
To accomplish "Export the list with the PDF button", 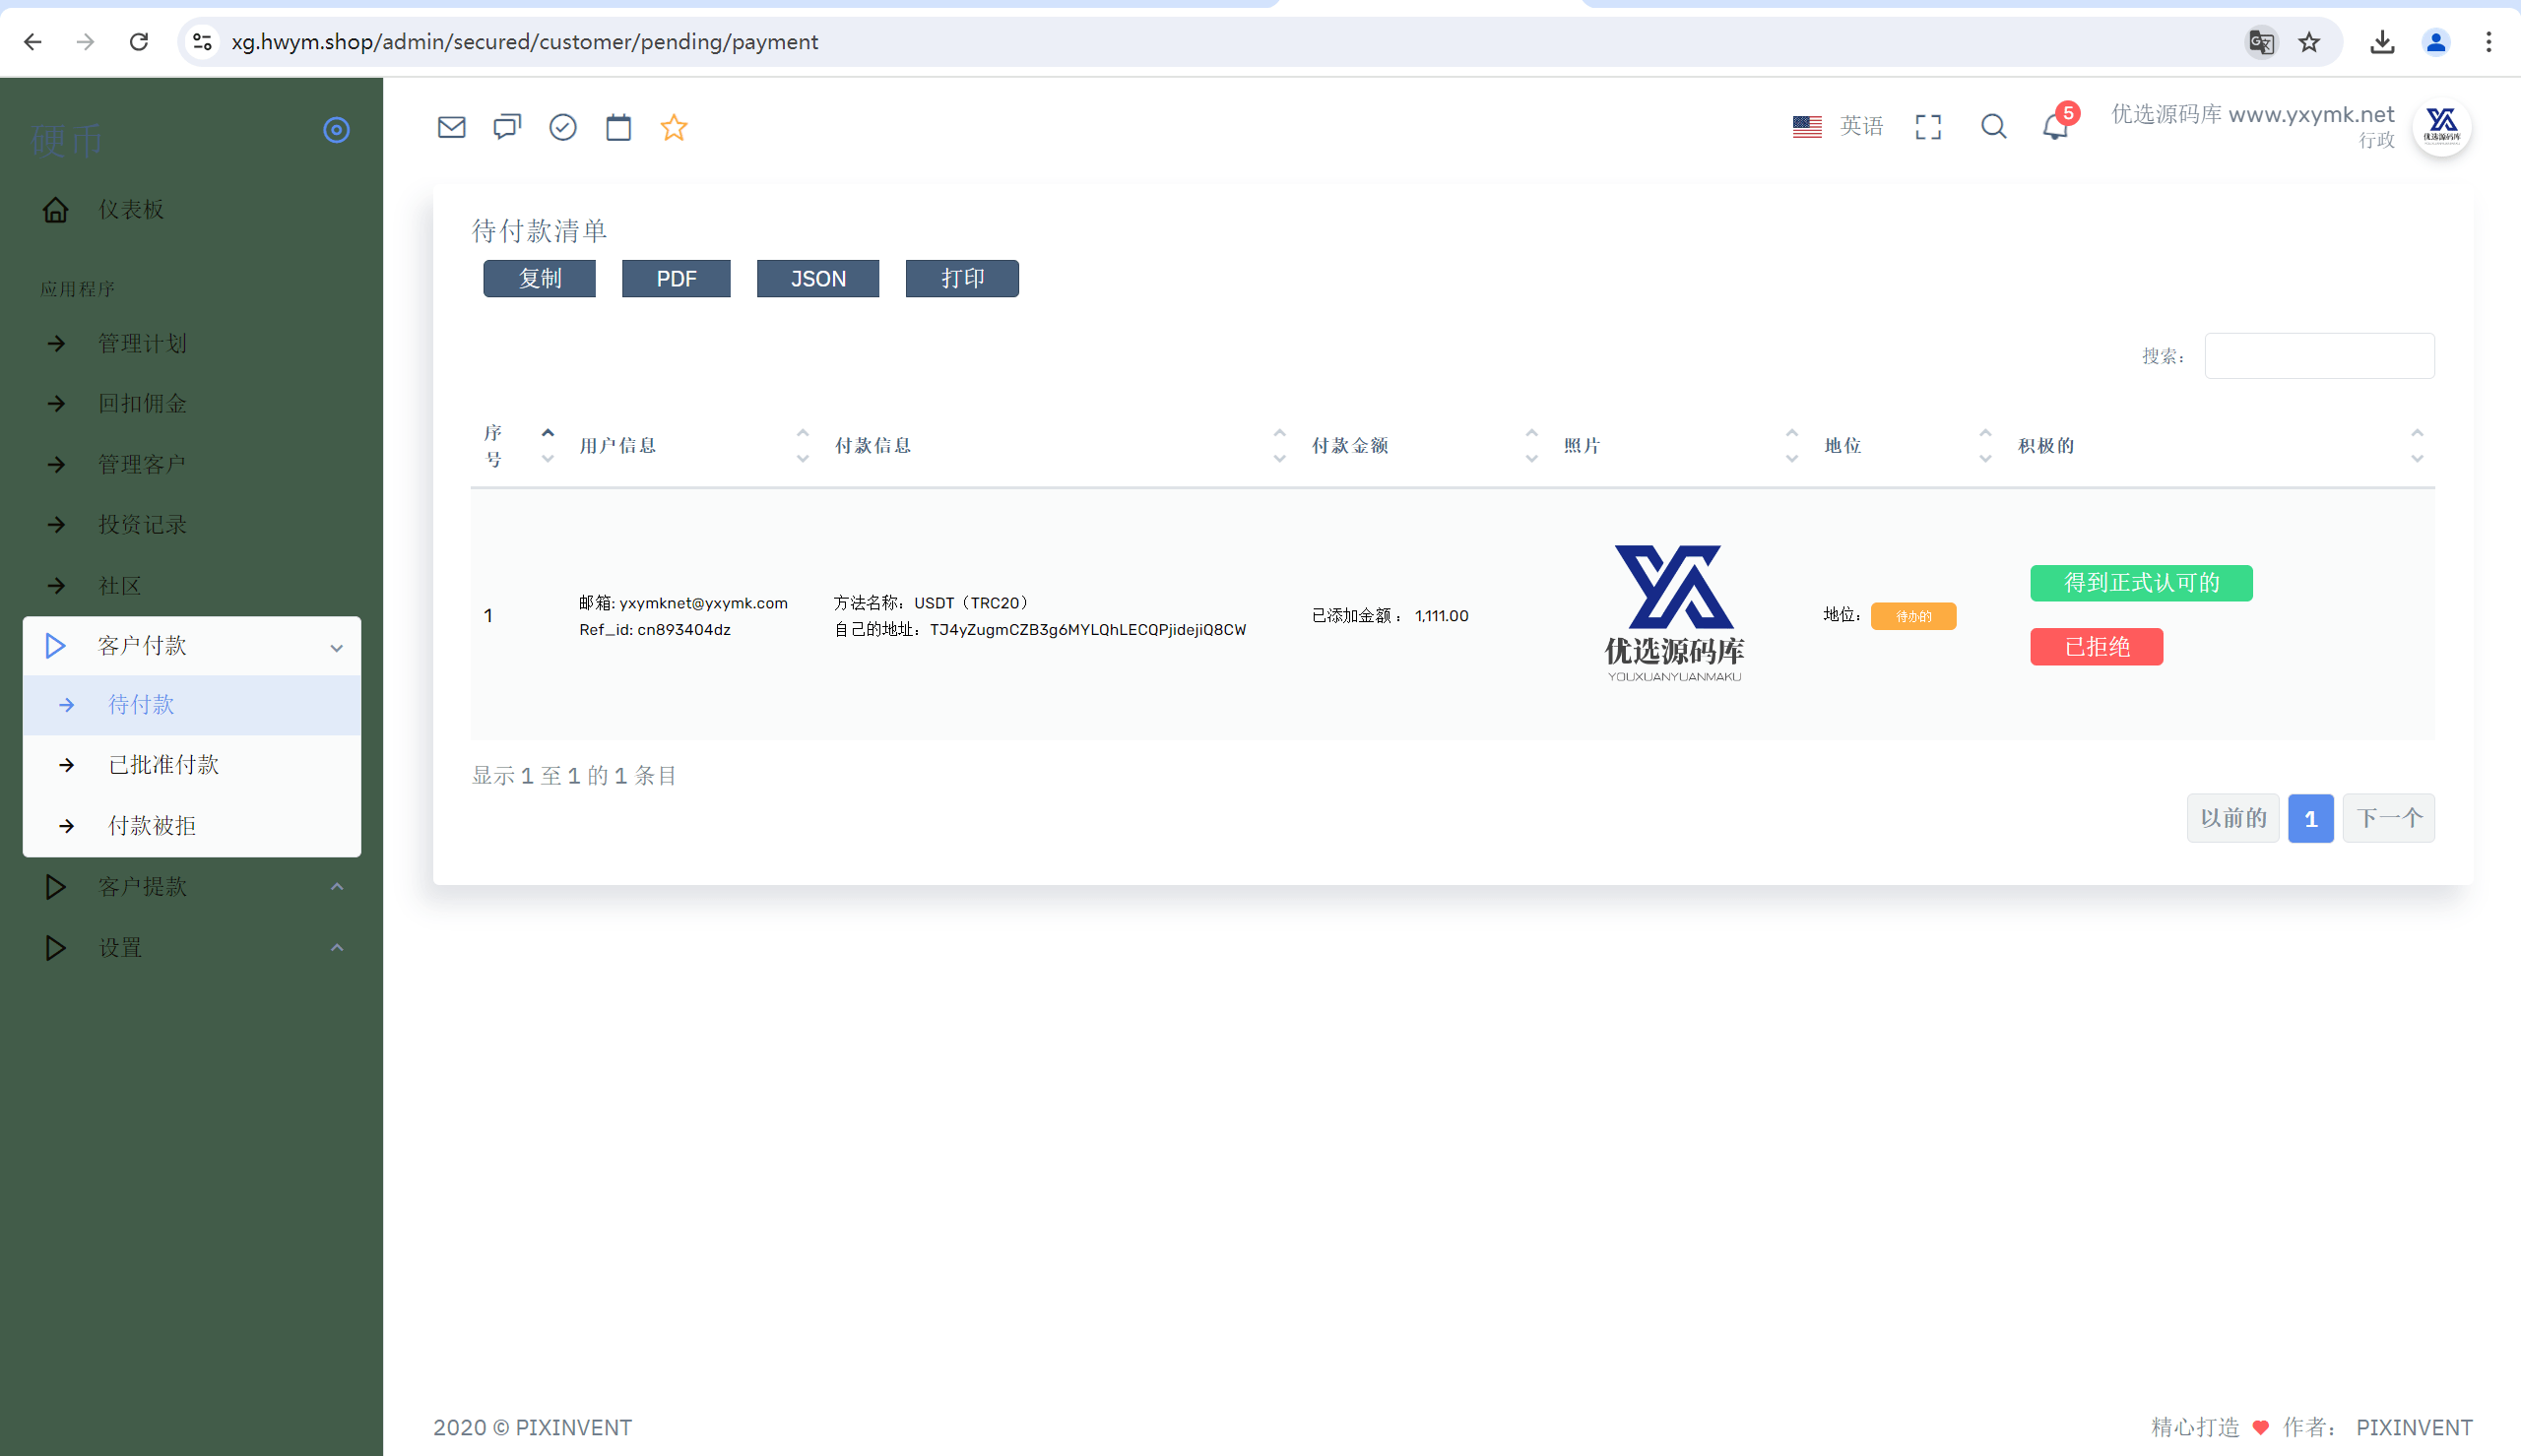I will pyautogui.click(x=676, y=279).
